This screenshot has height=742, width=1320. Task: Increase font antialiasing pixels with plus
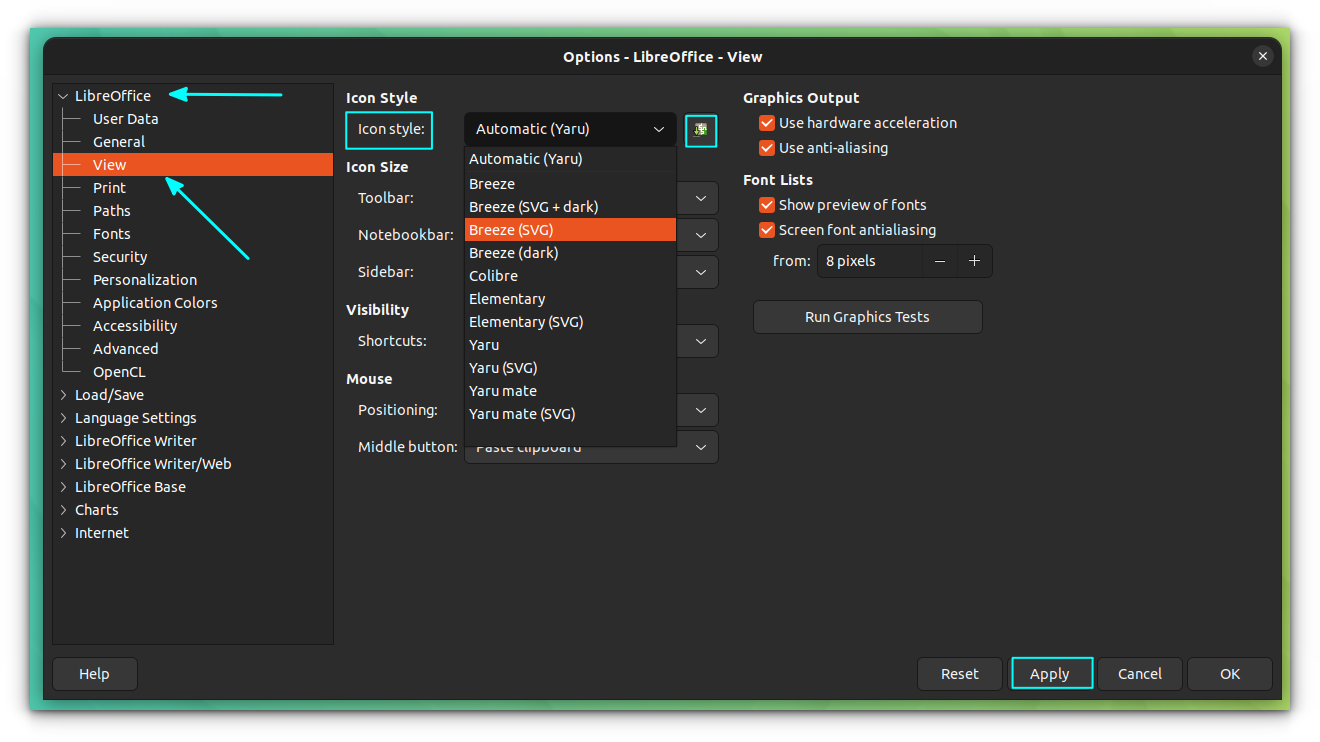pyautogui.click(x=975, y=261)
